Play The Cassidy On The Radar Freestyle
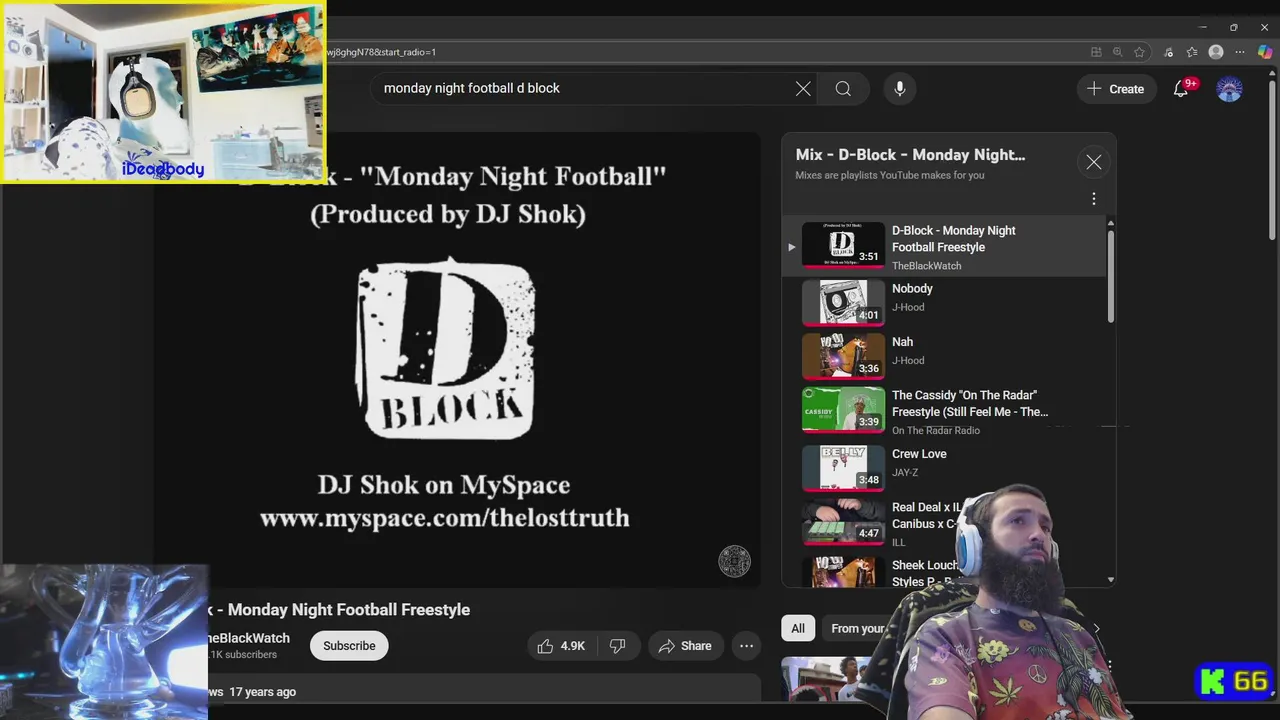 [x=944, y=411]
